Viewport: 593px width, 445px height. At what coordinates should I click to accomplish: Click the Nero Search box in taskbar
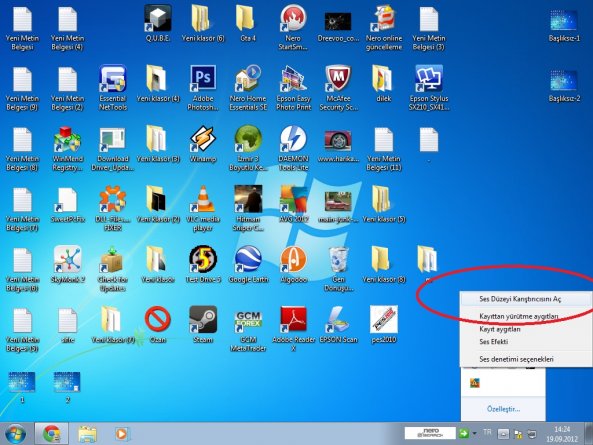(430, 433)
